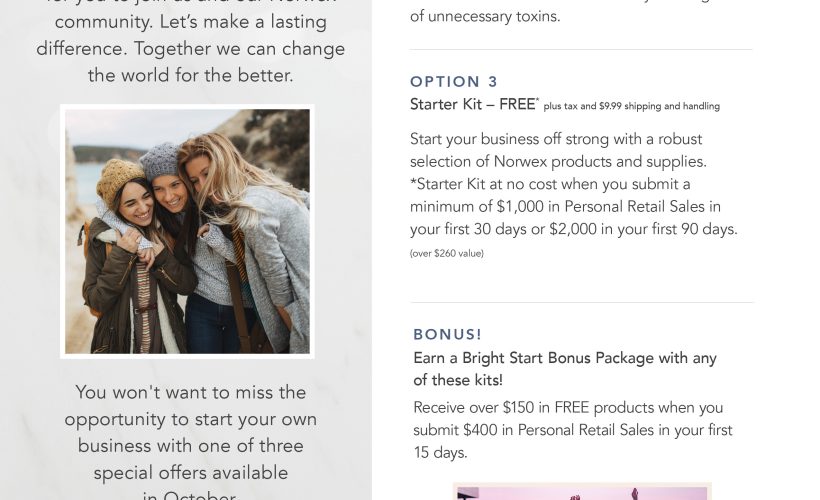Click the "plus tax and $9.99 shipping" note
This screenshot has width=820, height=500.
[632, 106]
